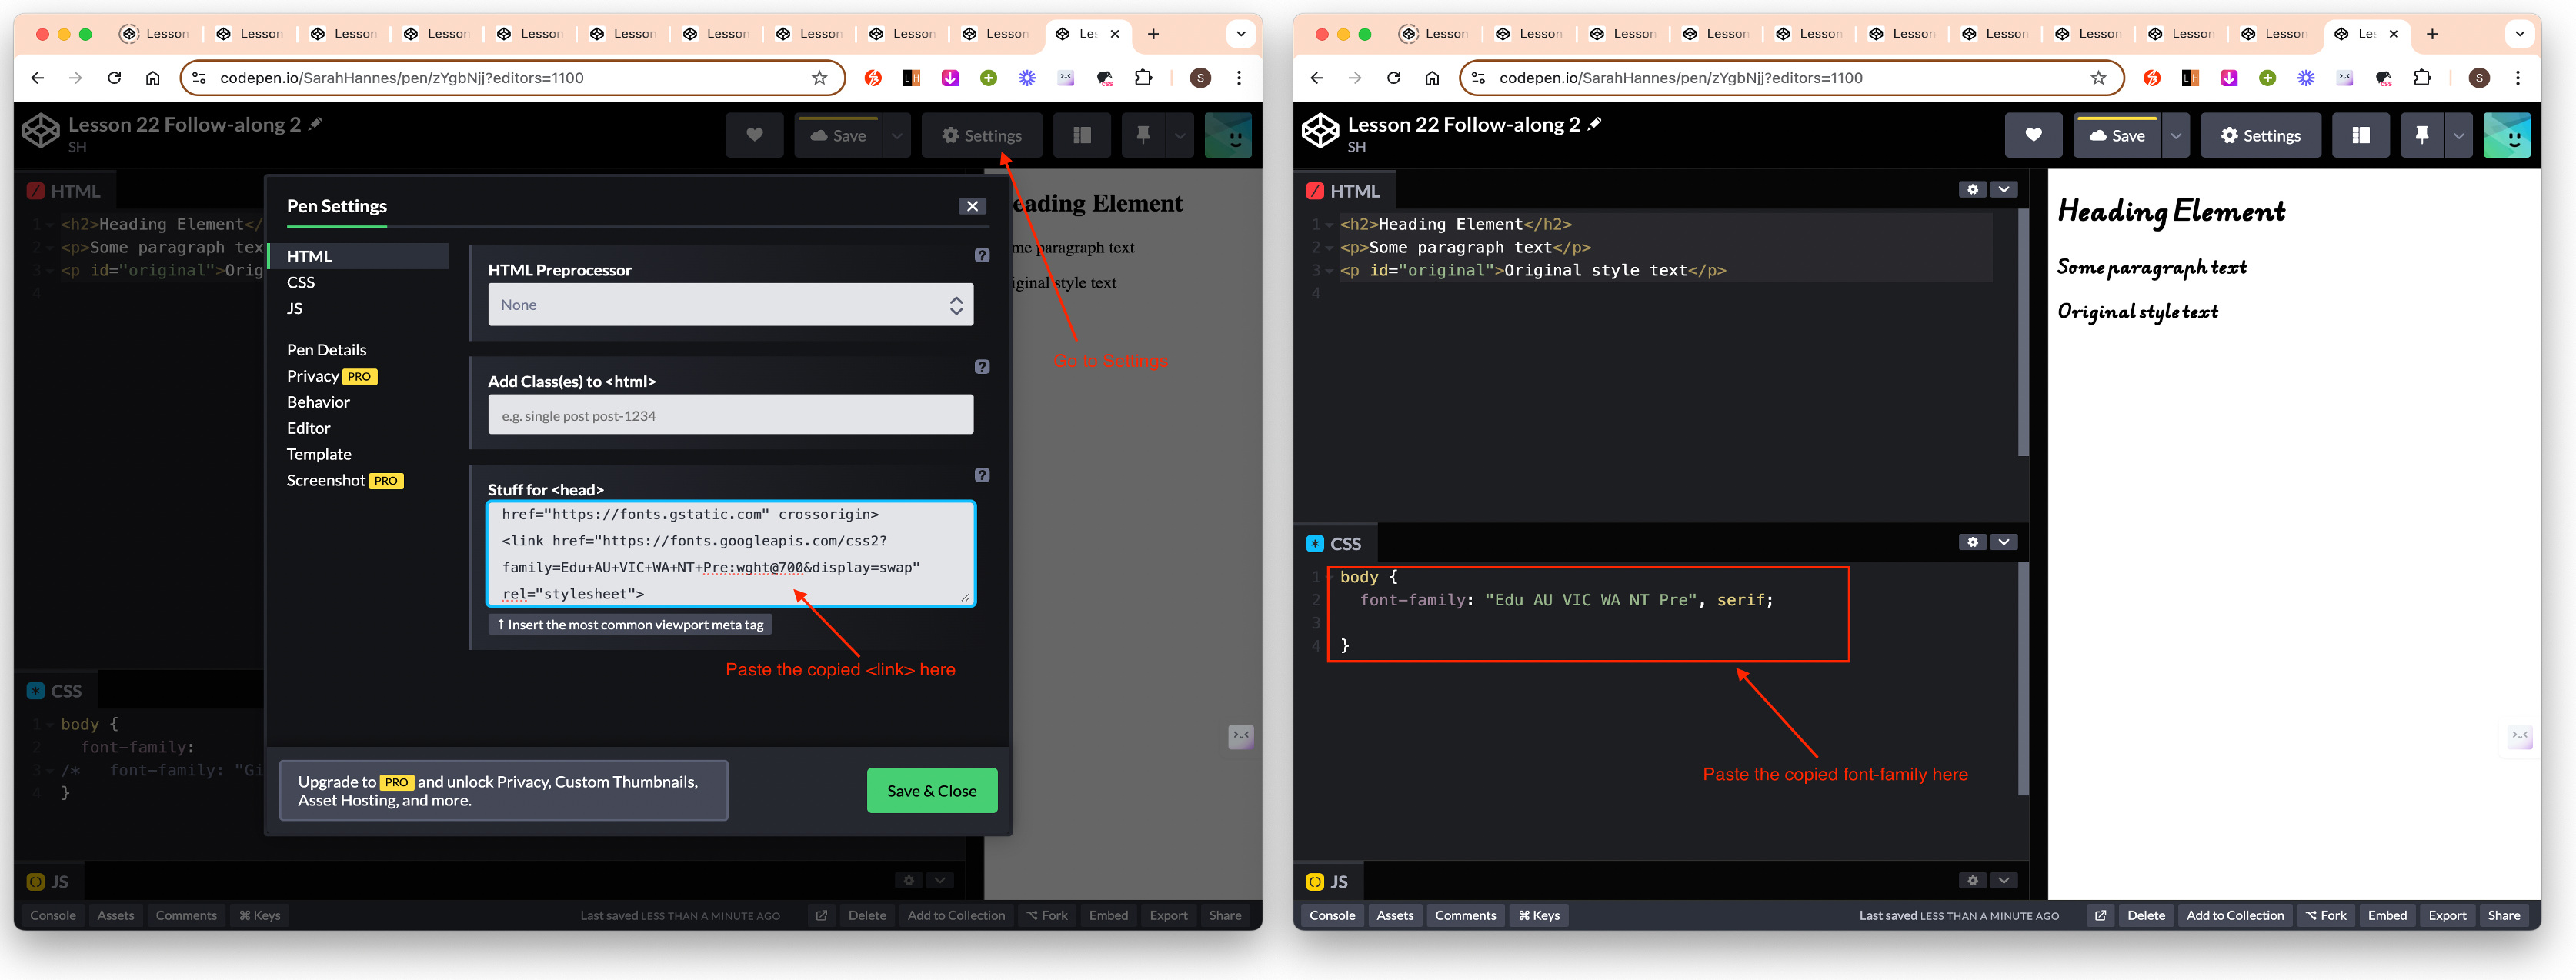Click Embed in the right window footer
Viewport: 2576px width, 980px height.
coord(2387,915)
